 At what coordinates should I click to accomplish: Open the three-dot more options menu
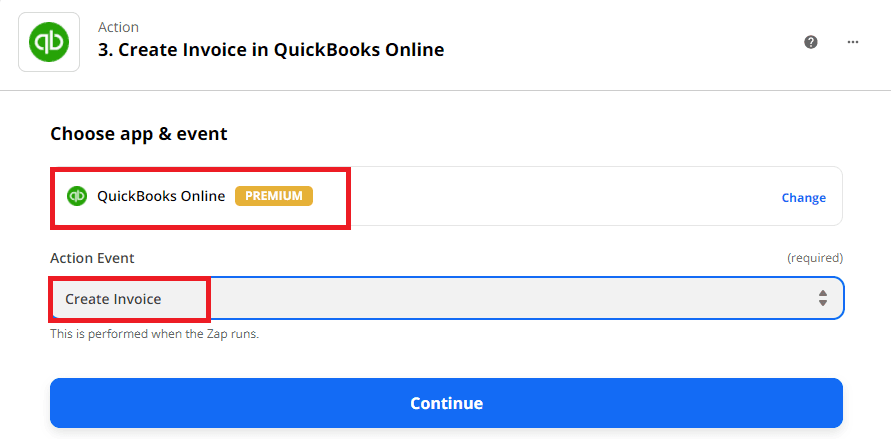point(853,42)
